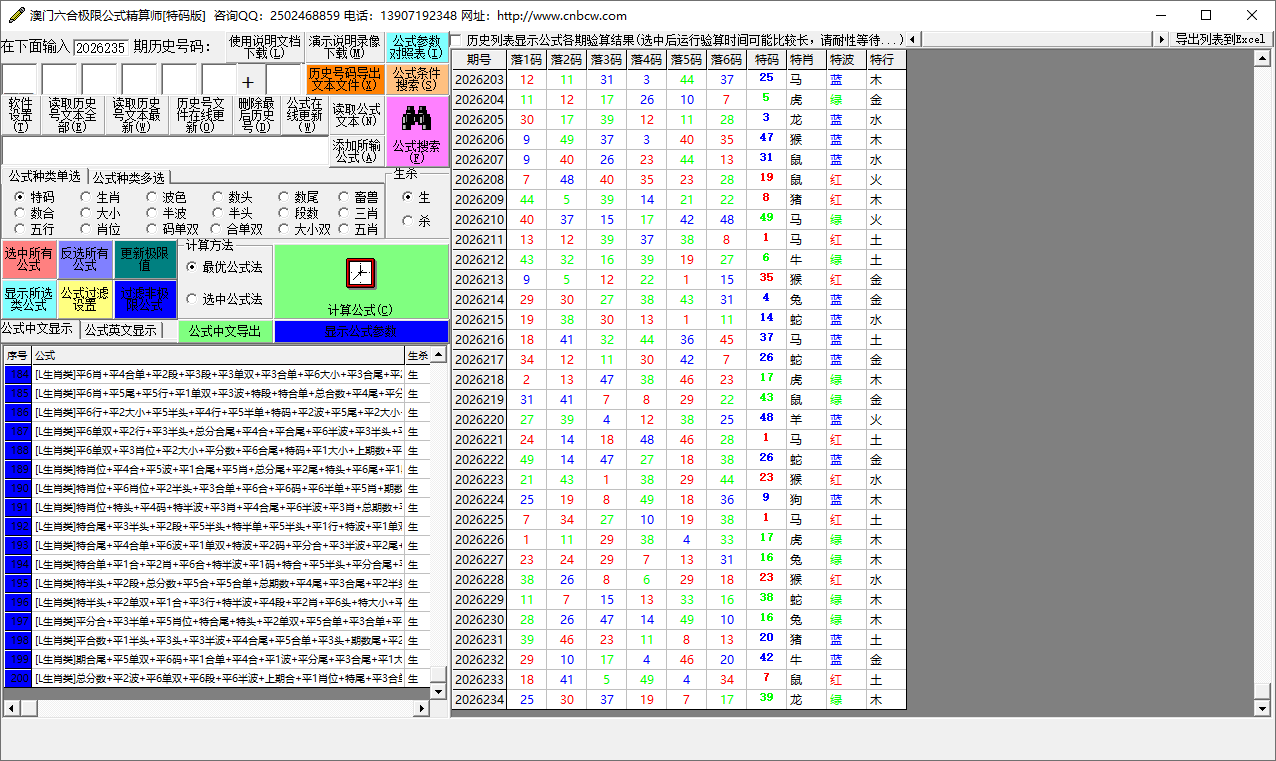
Task: Click blue 显示公式参数 button
Action: [361, 331]
